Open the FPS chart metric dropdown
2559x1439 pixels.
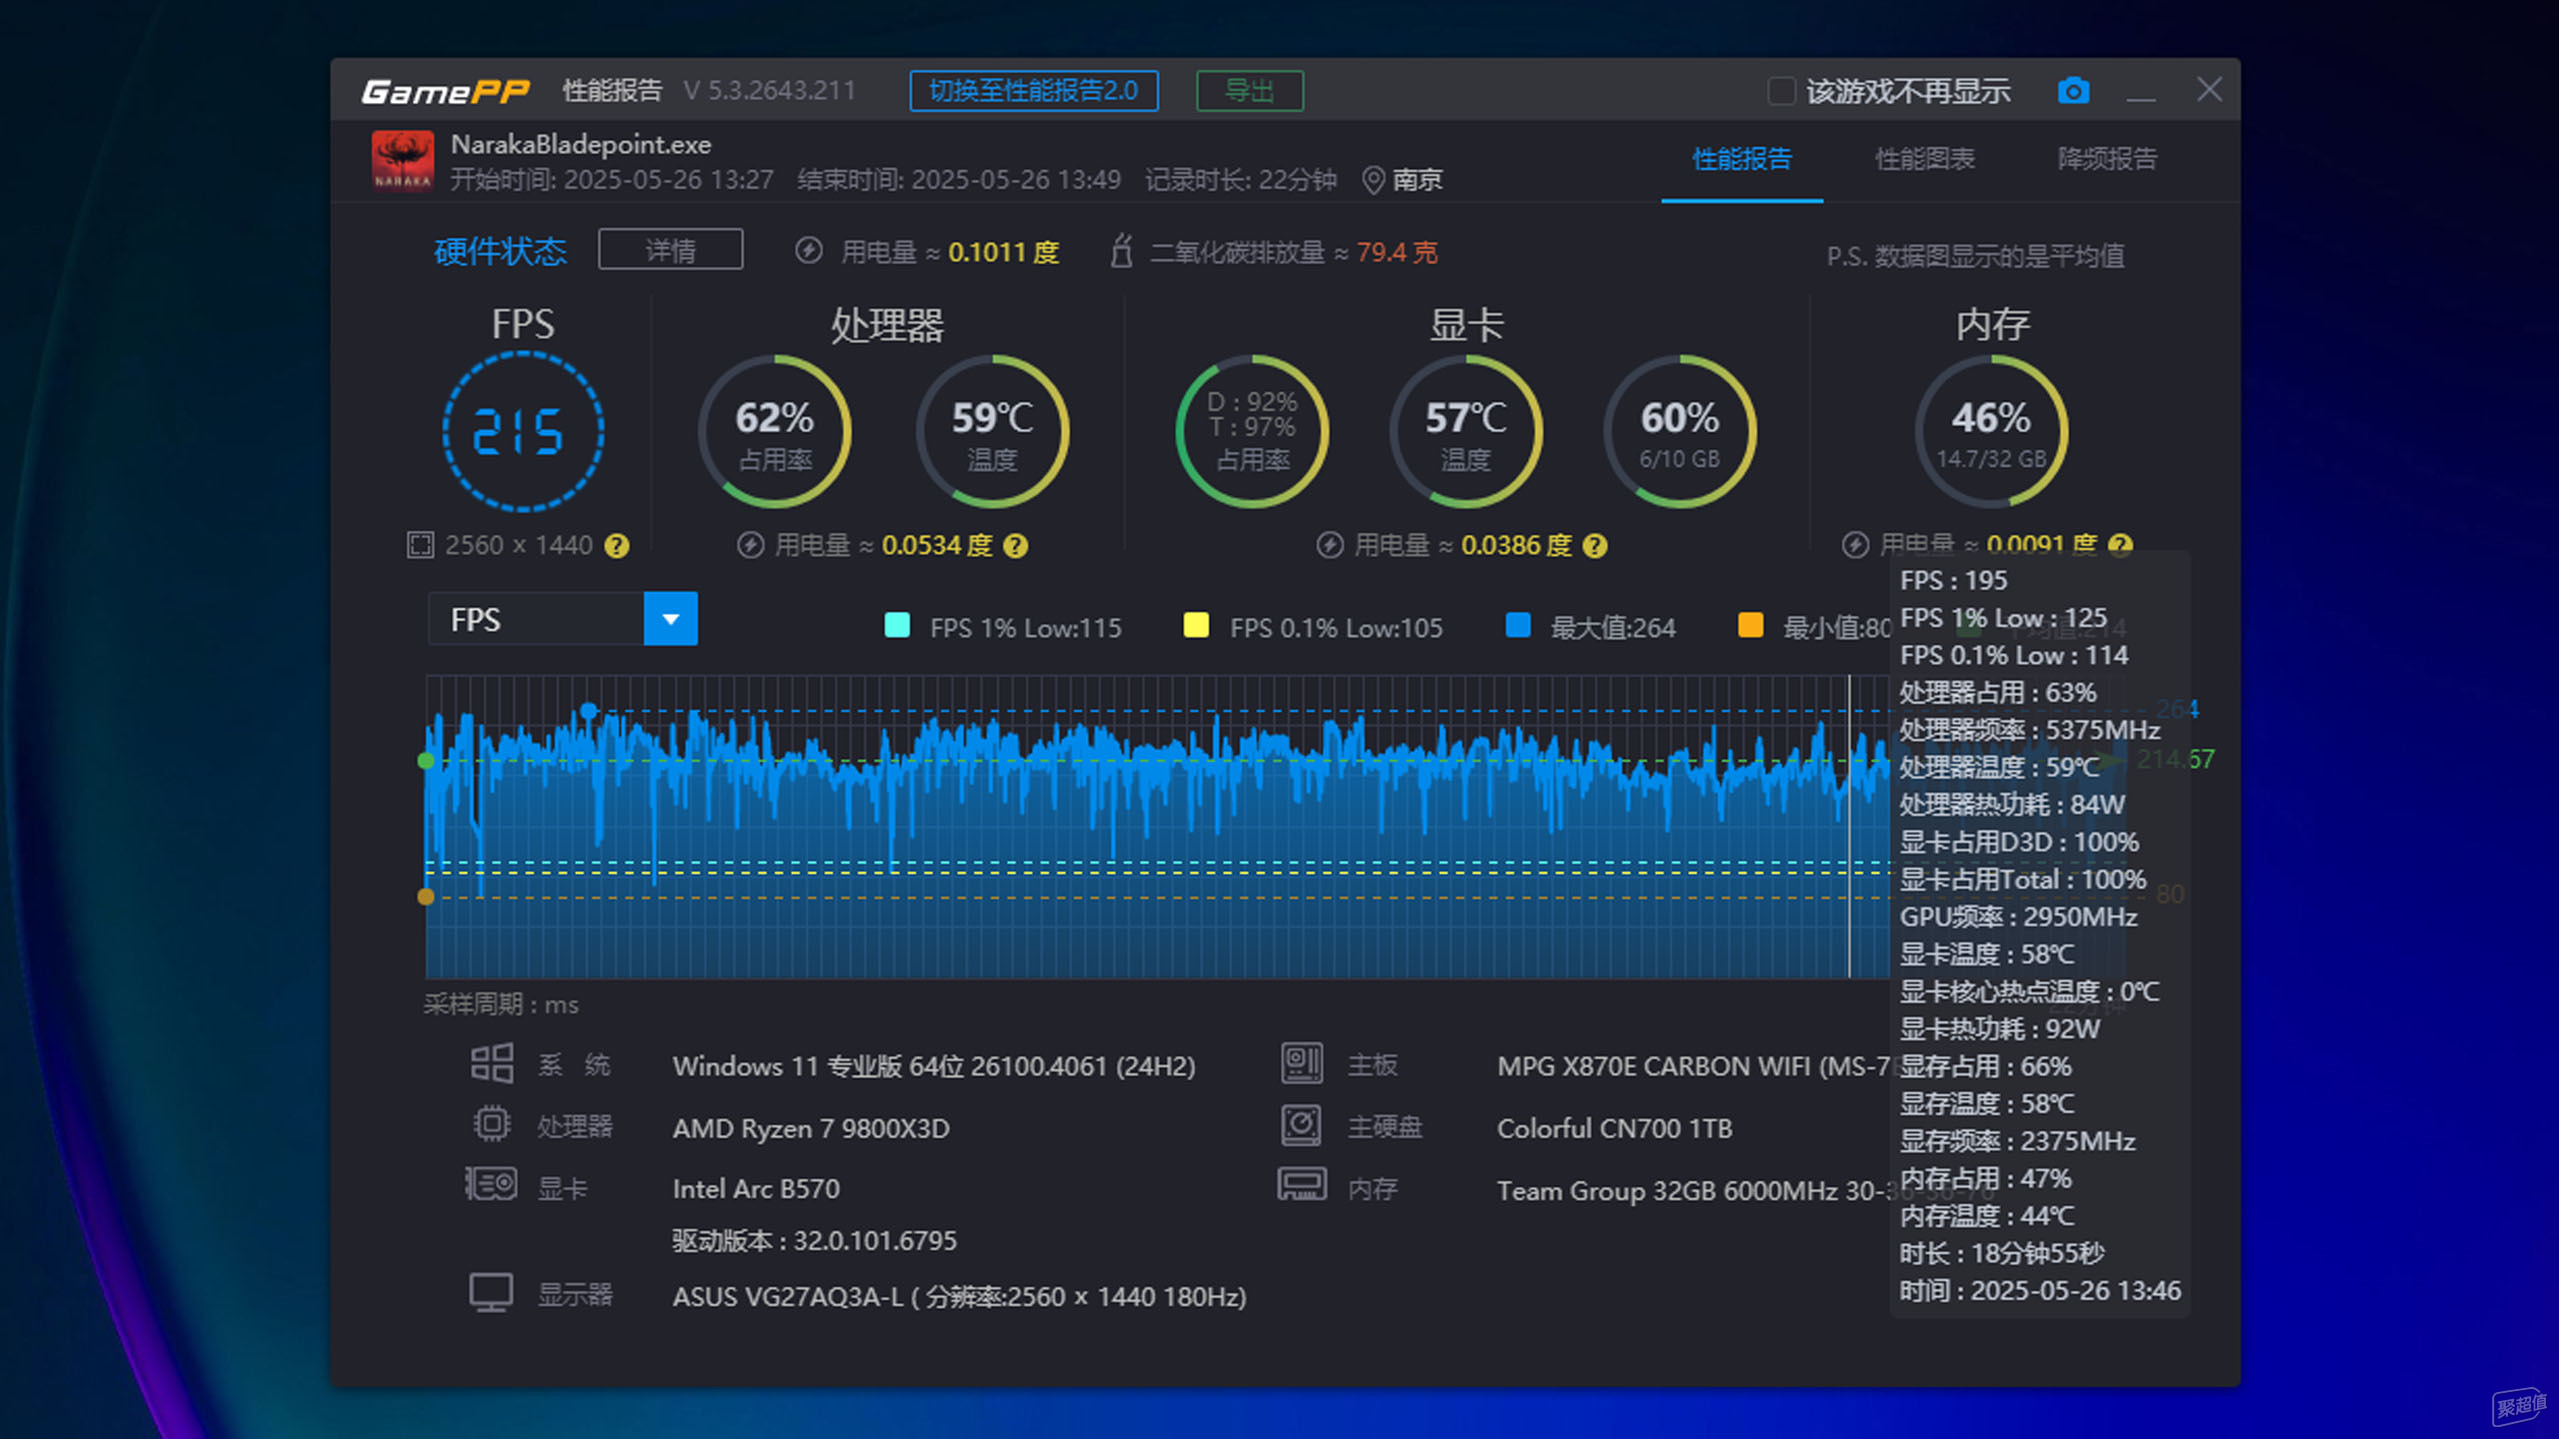tap(670, 619)
